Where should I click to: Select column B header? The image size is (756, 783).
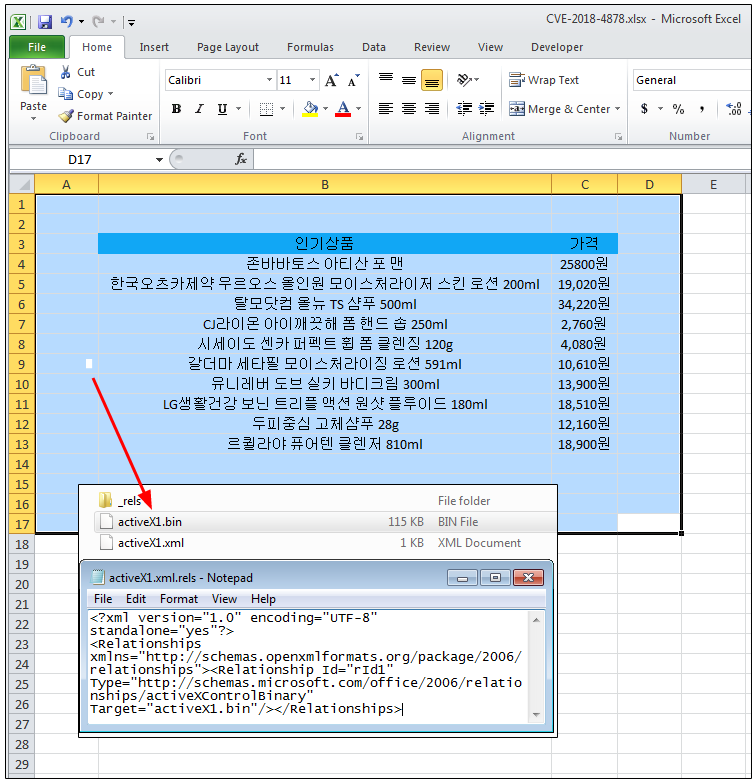(325, 185)
